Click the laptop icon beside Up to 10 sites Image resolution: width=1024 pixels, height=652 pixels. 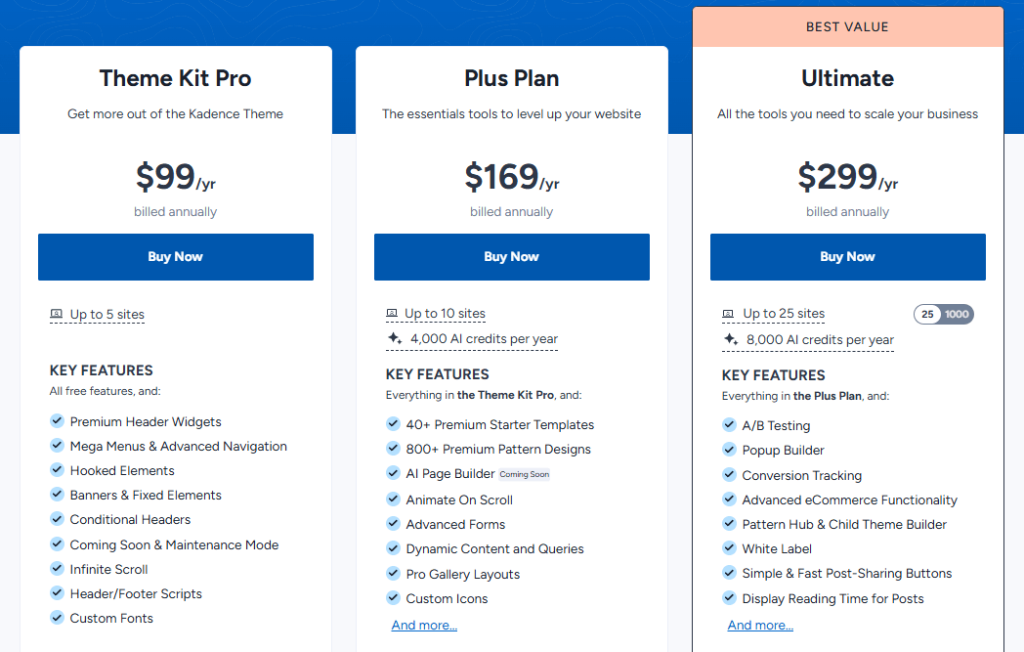(x=393, y=314)
